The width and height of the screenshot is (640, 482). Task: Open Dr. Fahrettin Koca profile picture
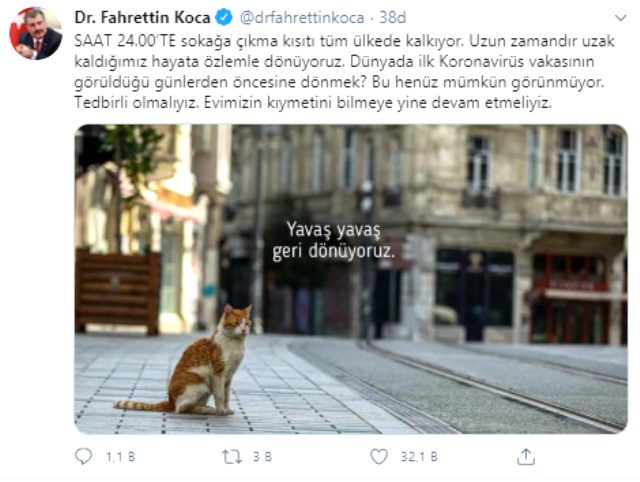36,33
